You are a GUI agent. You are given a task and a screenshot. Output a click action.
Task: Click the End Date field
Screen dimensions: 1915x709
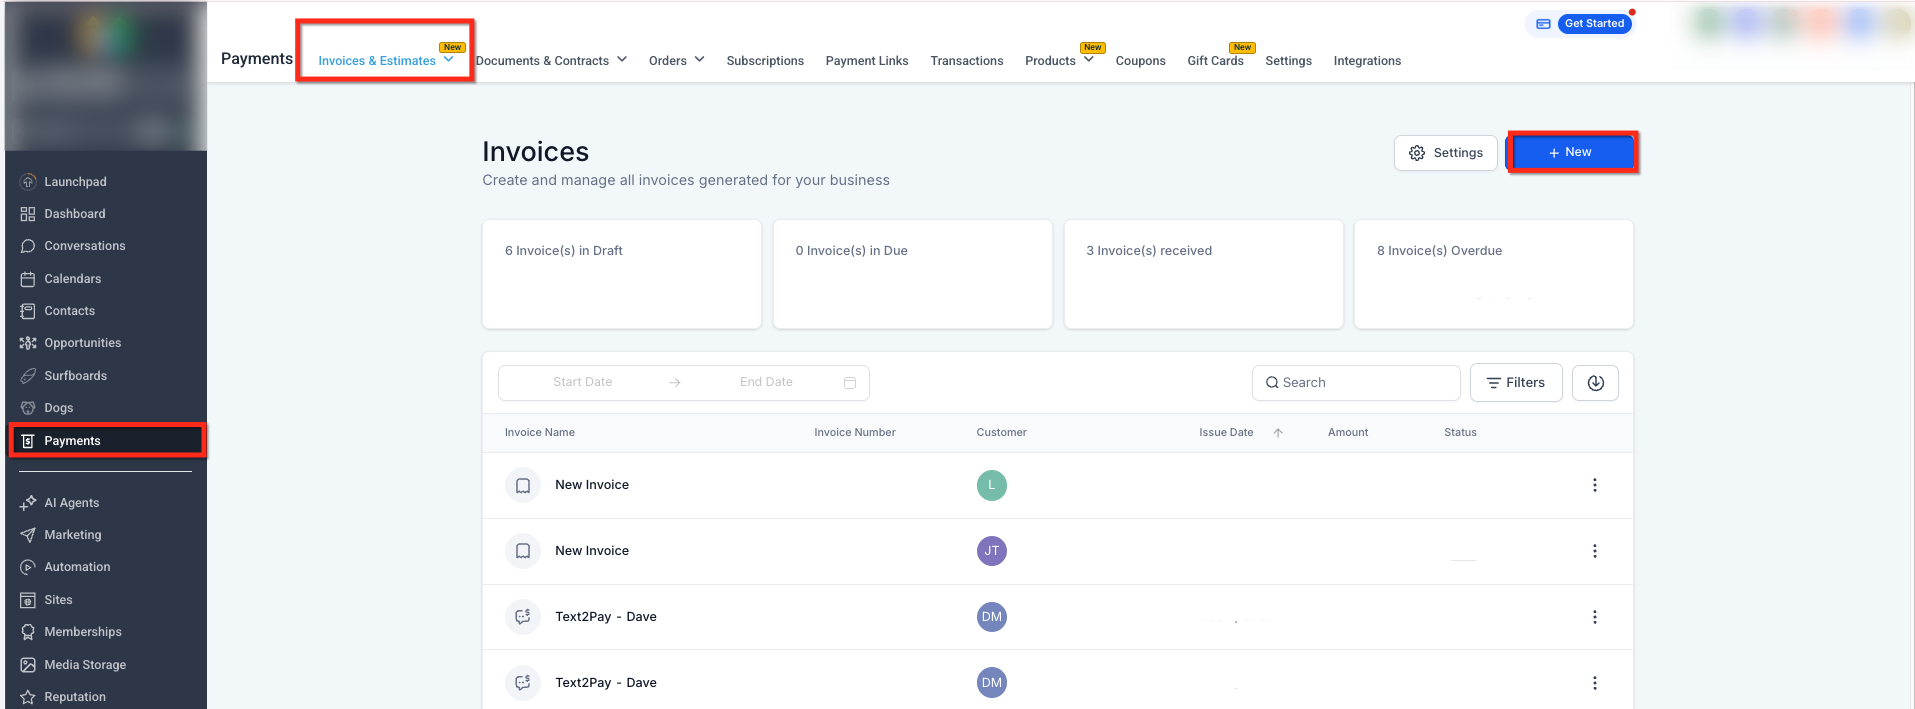(x=766, y=382)
